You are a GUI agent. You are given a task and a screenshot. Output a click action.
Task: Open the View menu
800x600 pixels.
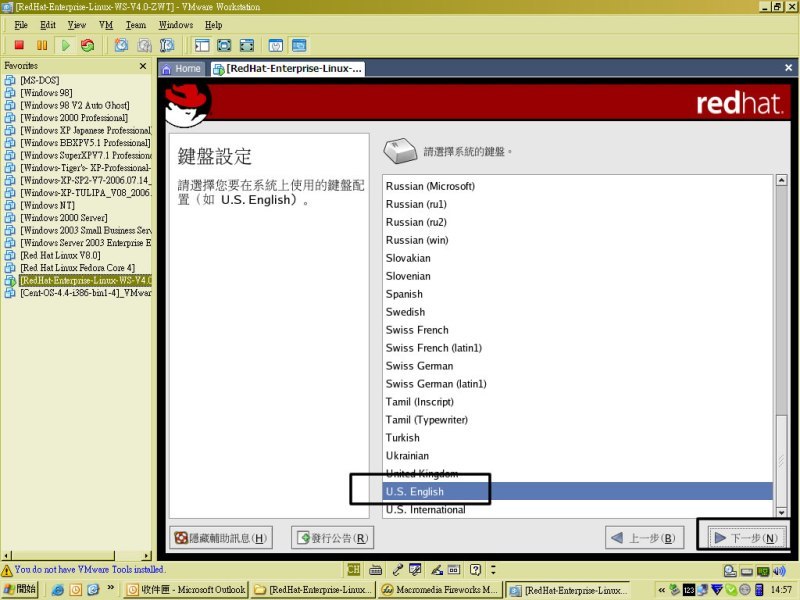pos(77,25)
